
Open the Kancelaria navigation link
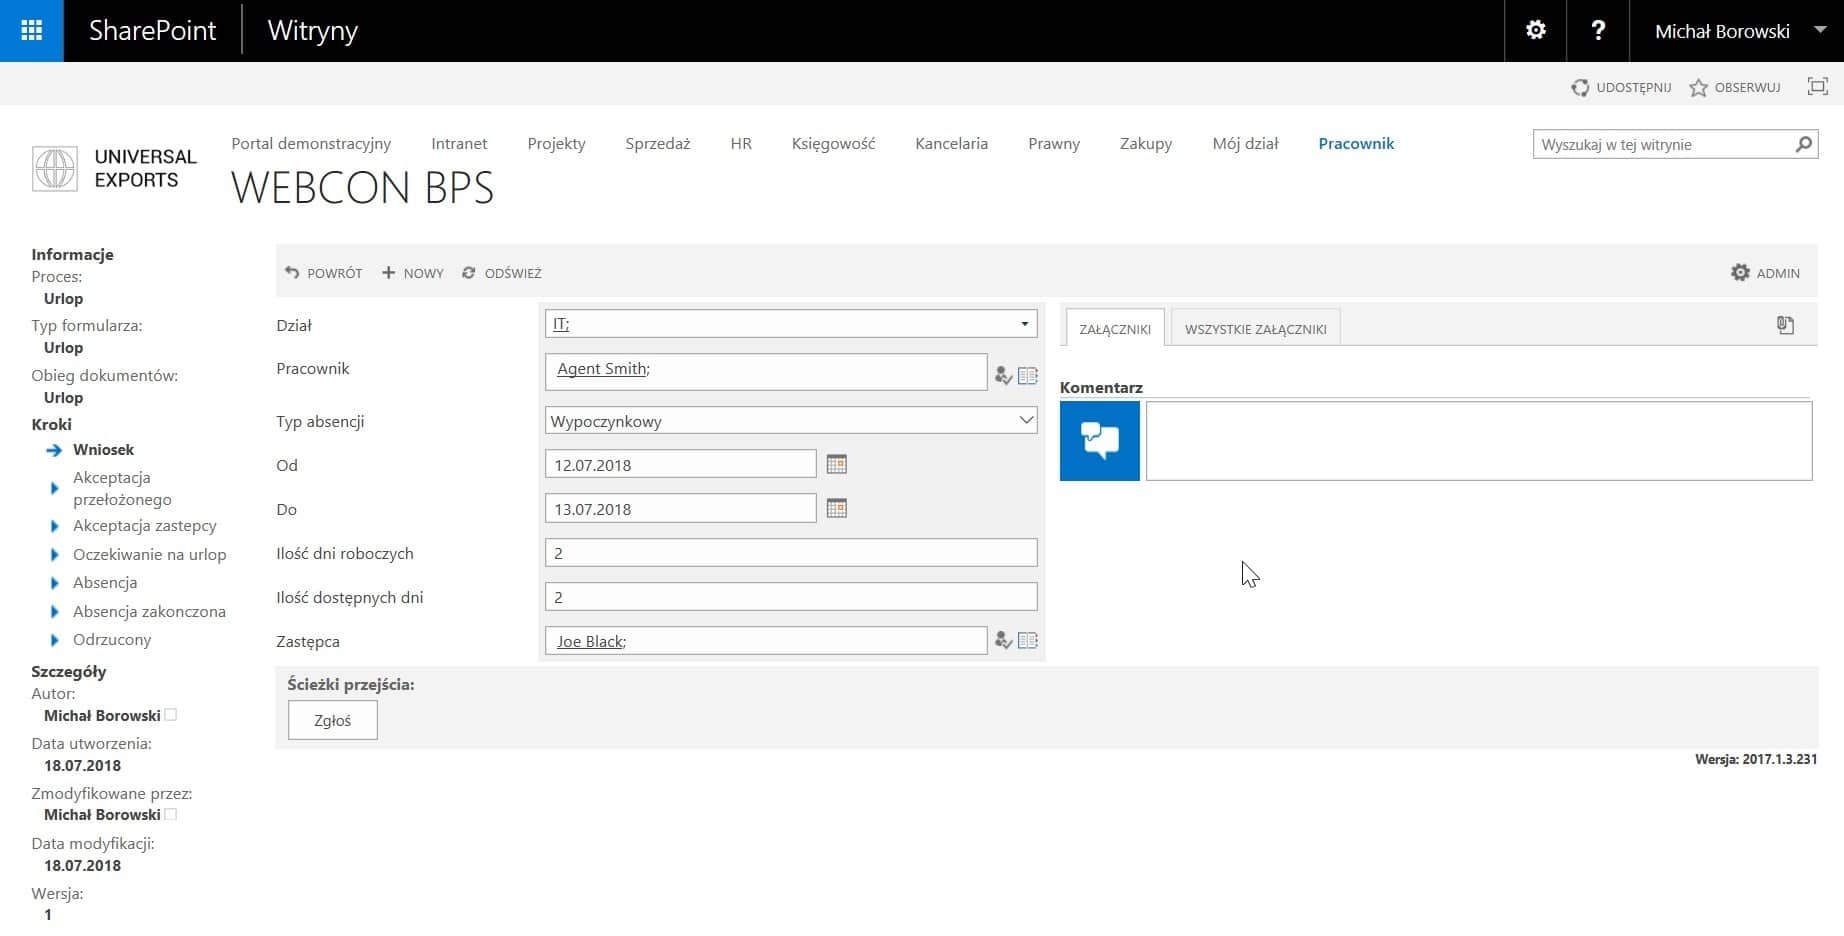(951, 143)
